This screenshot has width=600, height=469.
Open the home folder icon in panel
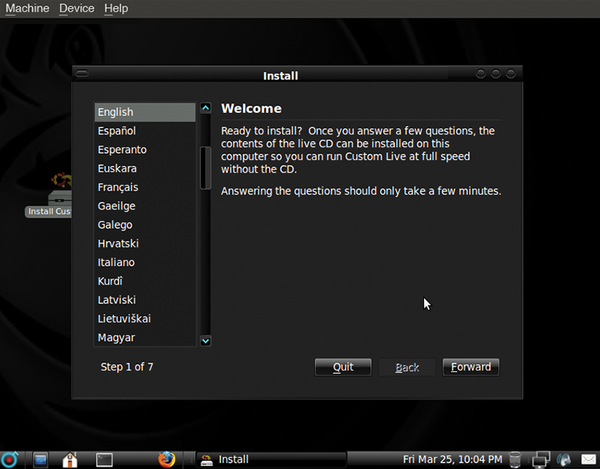pos(70,459)
